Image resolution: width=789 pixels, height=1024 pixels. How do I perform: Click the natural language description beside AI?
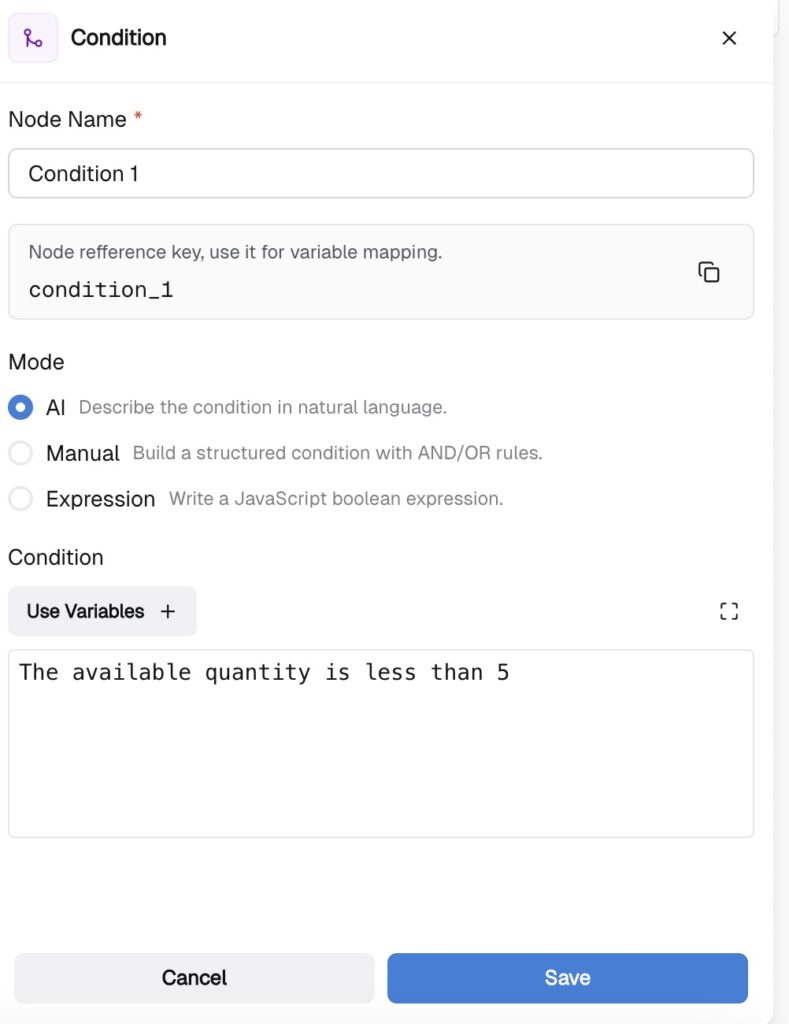pos(262,407)
